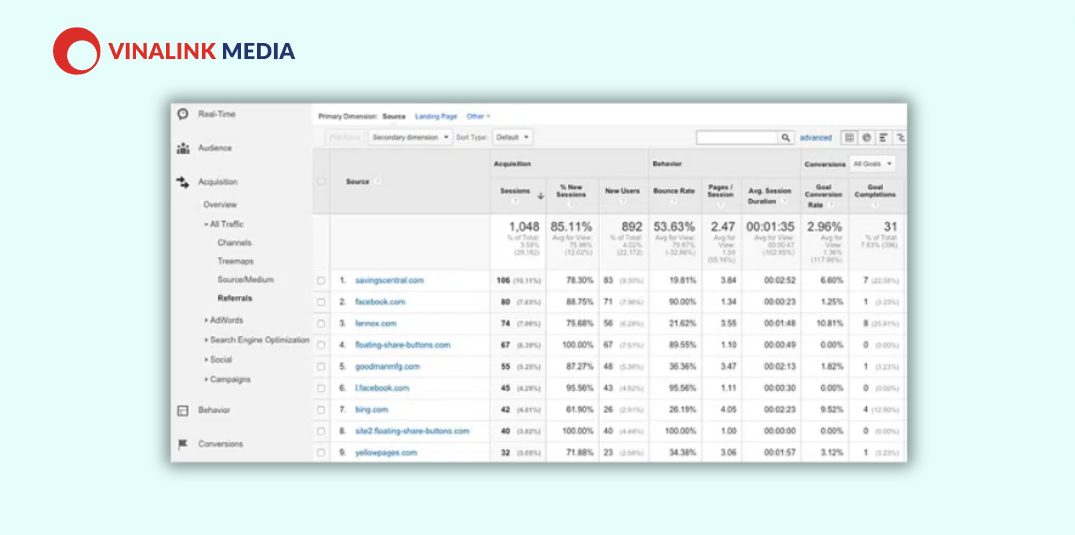Open the Overview item under Acquisition
This screenshot has height=535, width=1075.
tap(219, 204)
